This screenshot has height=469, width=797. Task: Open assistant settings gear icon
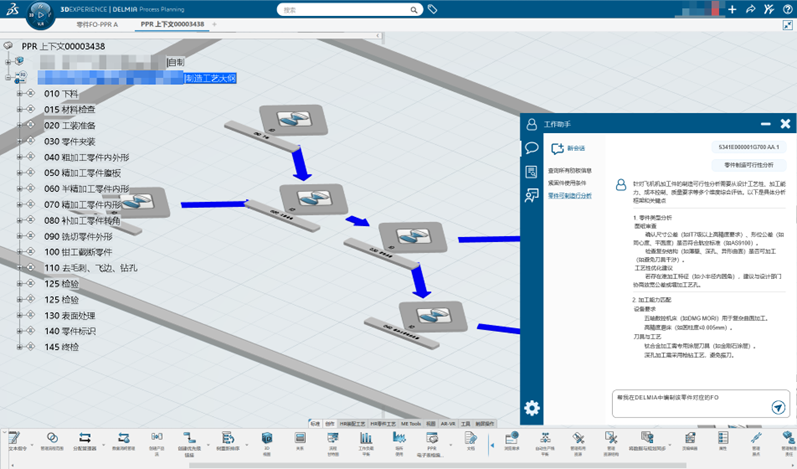pyautogui.click(x=532, y=408)
